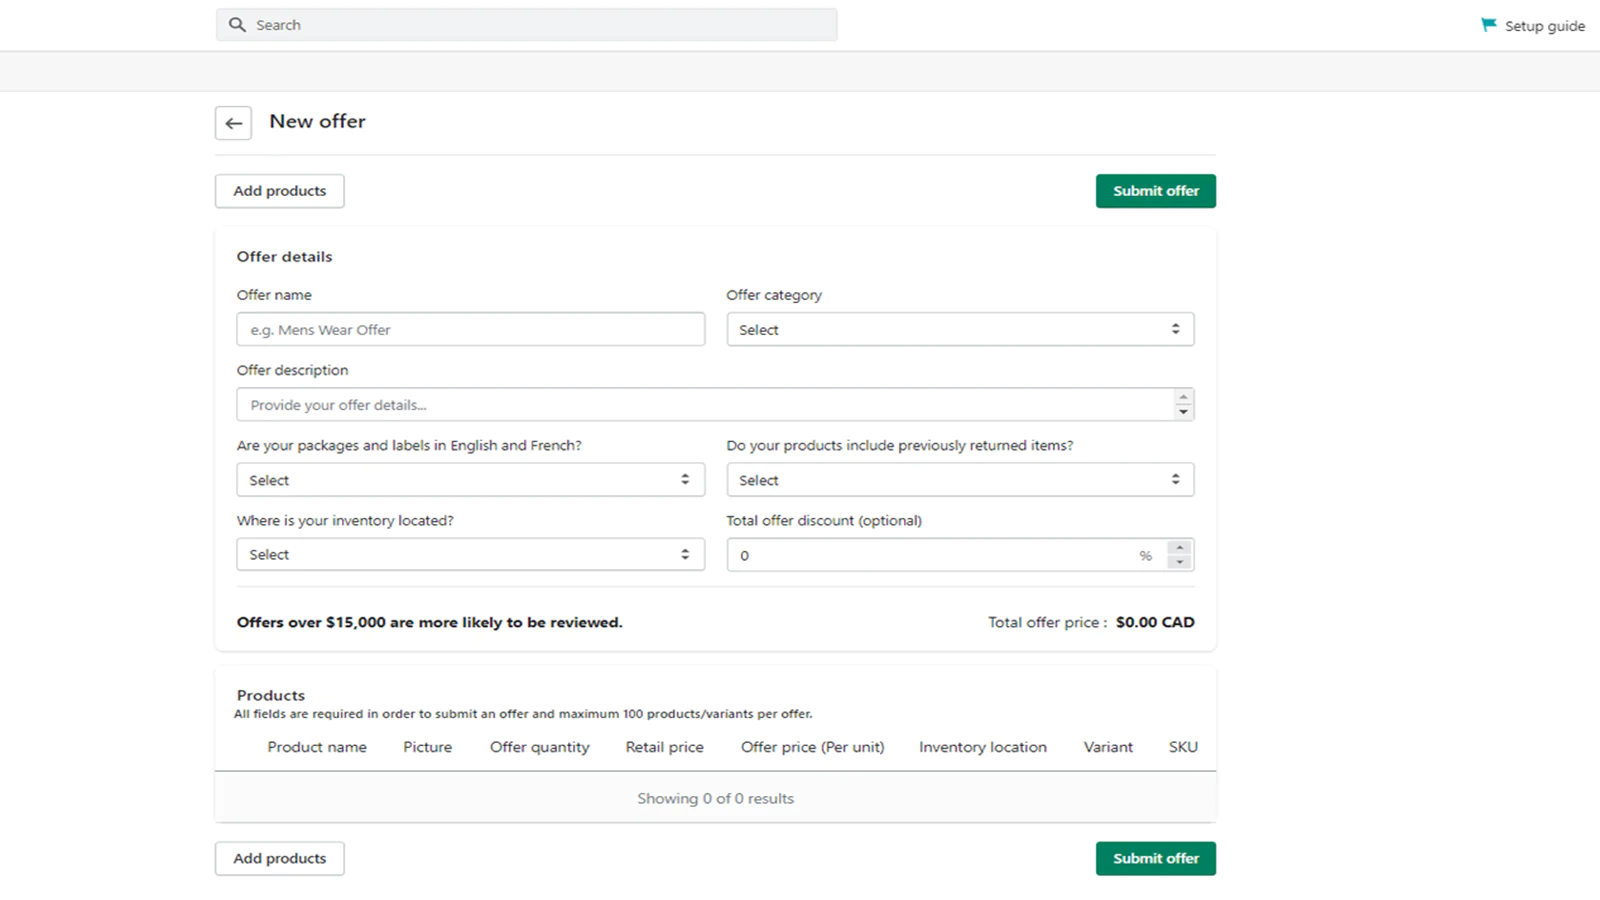This screenshot has height=900, width=1600.
Task: Click the Setup guide flag icon
Action: coord(1488,25)
